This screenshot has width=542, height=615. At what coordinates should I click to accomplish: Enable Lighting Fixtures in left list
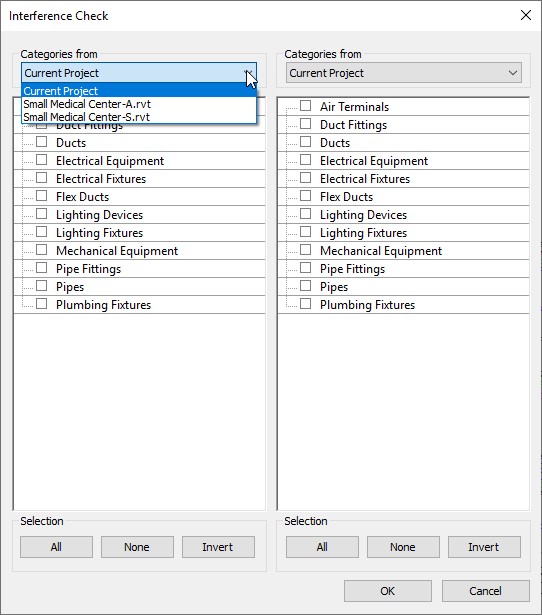pyautogui.click(x=42, y=232)
